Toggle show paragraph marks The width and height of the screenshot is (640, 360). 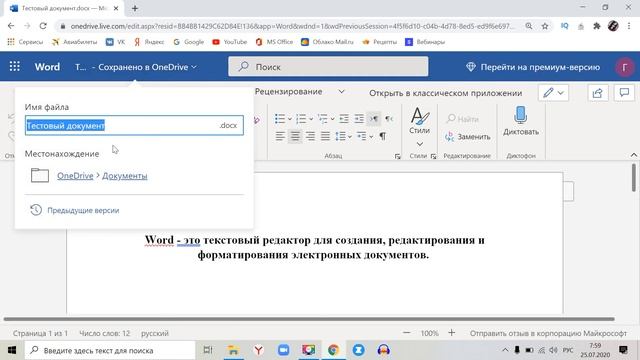click(x=382, y=136)
